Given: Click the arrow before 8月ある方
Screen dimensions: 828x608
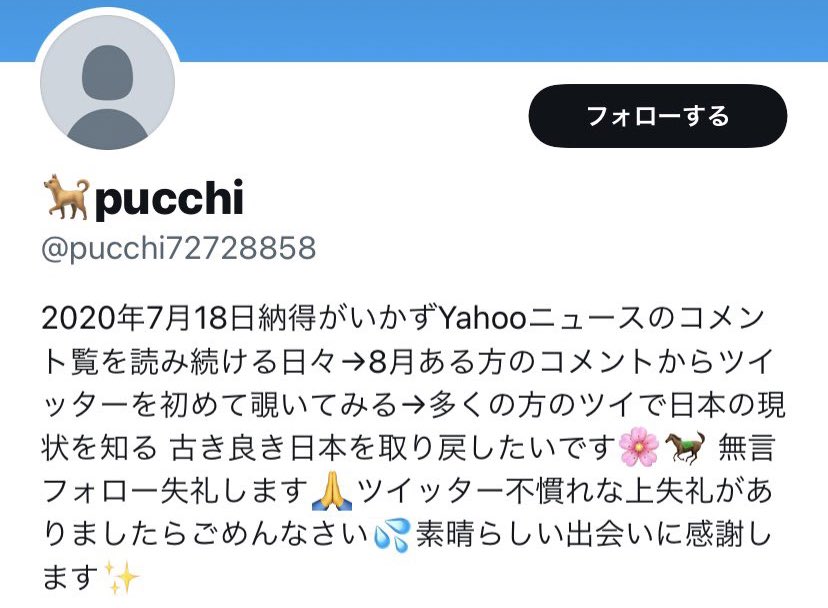Looking at the screenshot, I should tap(354, 363).
